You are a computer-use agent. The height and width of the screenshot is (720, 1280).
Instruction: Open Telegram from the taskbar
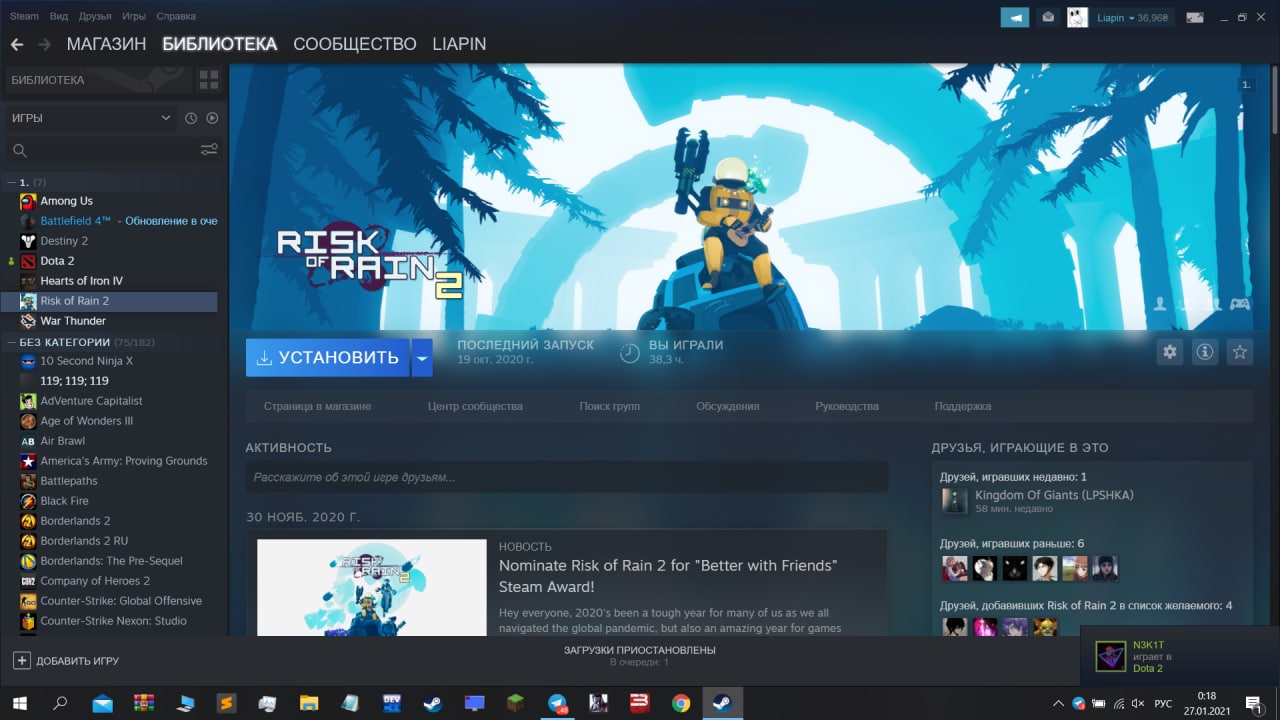pyautogui.click(x=557, y=703)
